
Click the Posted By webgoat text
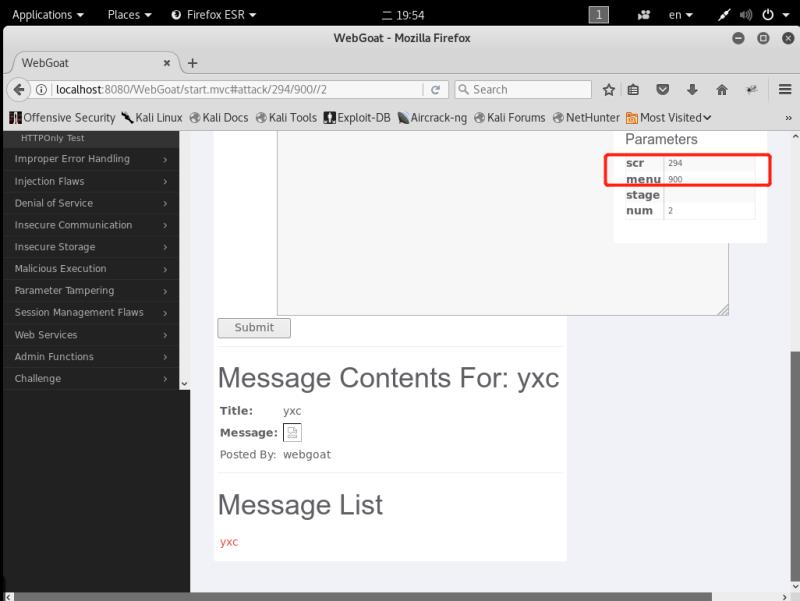point(276,455)
